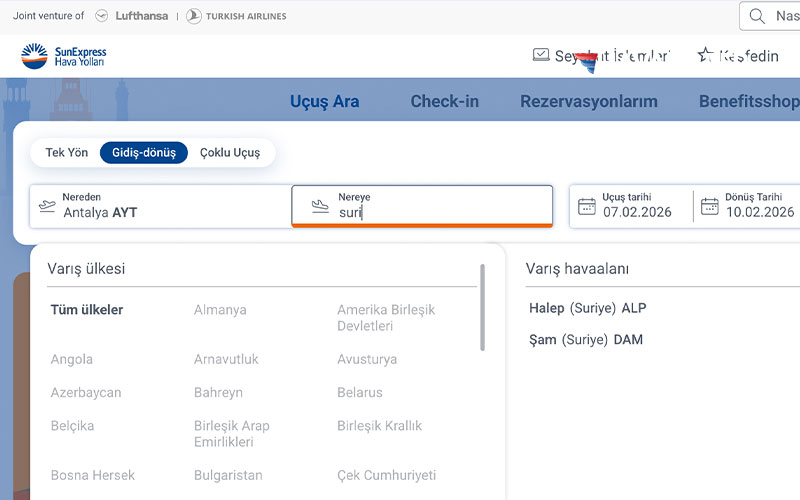This screenshot has height=500, width=800.
Task: Open the Uçuş Ara tab
Action: [324, 101]
